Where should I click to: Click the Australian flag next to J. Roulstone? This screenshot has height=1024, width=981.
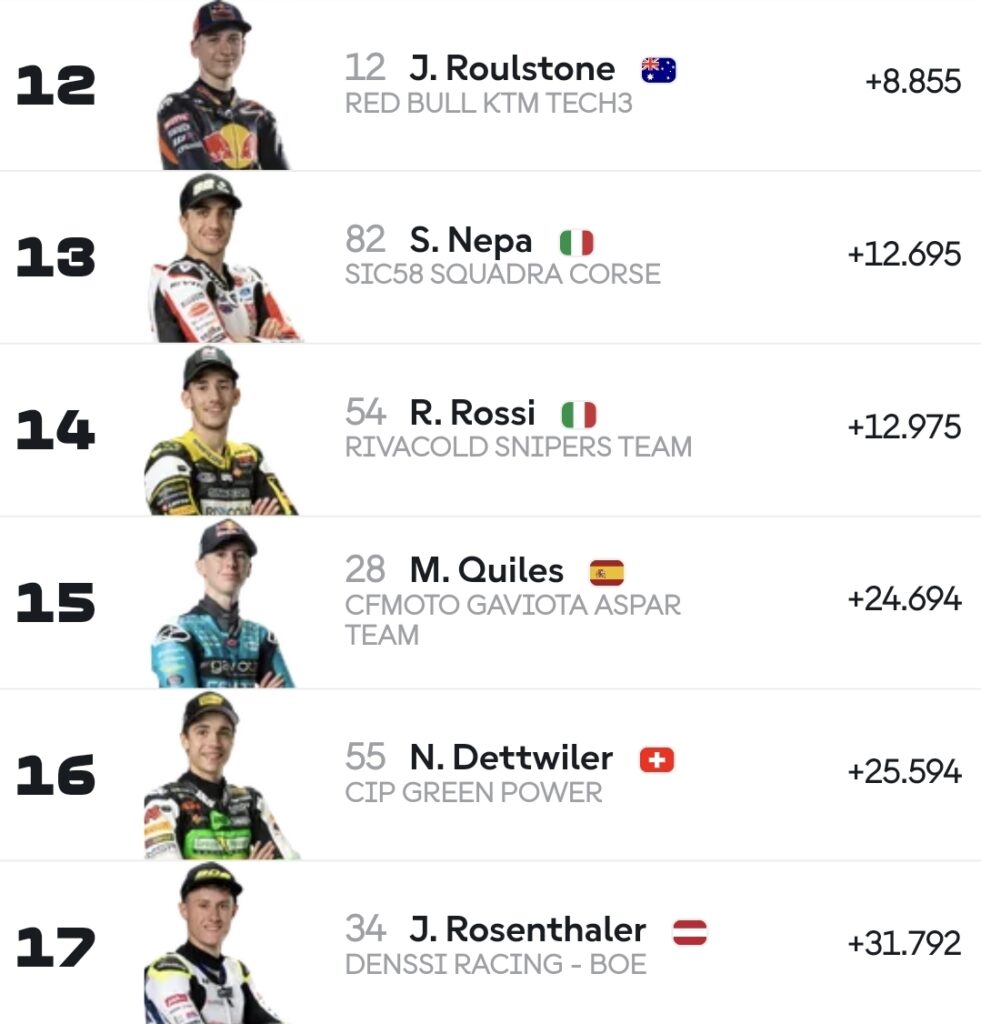tap(658, 70)
